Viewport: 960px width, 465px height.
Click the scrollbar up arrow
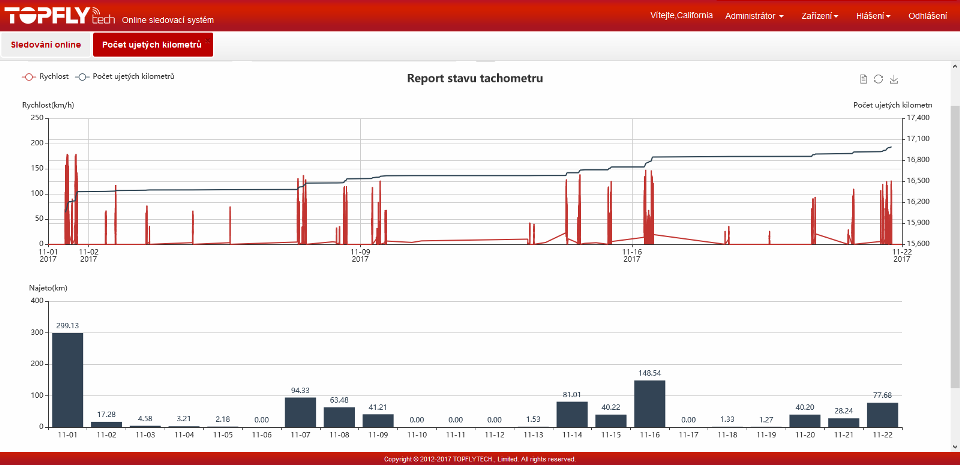pos(954,66)
